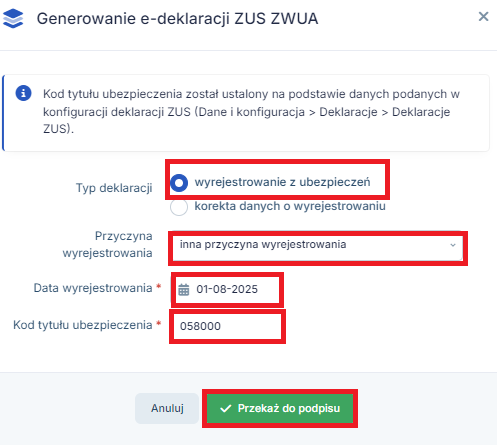The height and width of the screenshot is (445, 497).
Task: Click the 'Przyczyna wyrejestrowania' label
Action: pos(107,244)
